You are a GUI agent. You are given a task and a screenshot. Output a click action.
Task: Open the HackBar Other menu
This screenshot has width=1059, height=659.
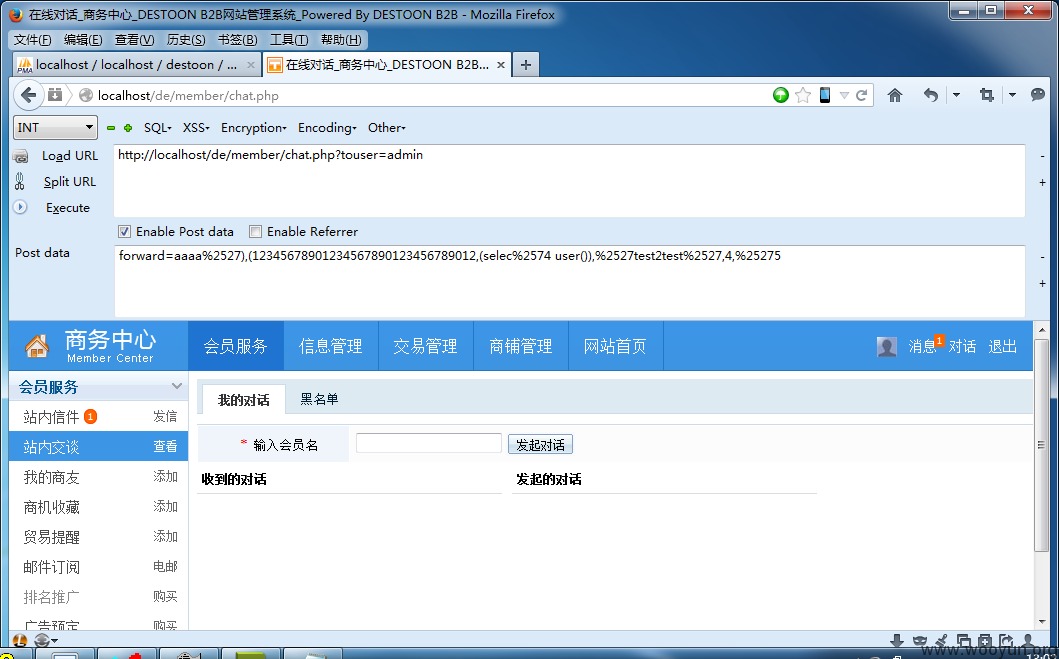[x=386, y=128]
